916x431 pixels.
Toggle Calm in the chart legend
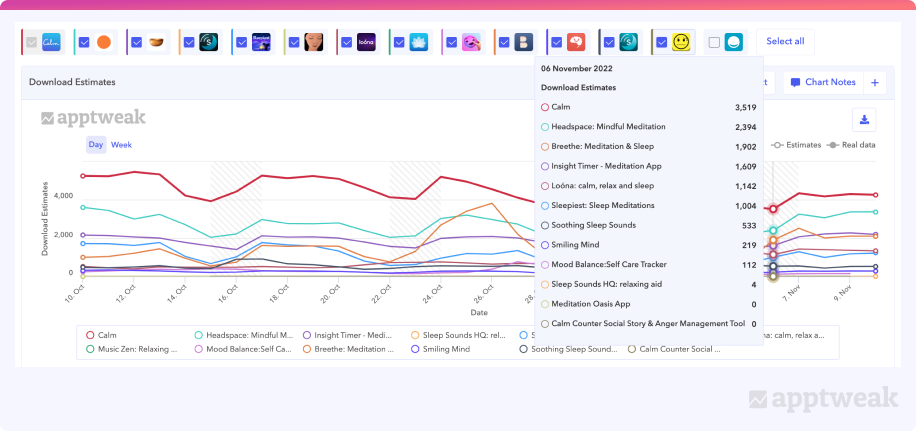point(102,335)
